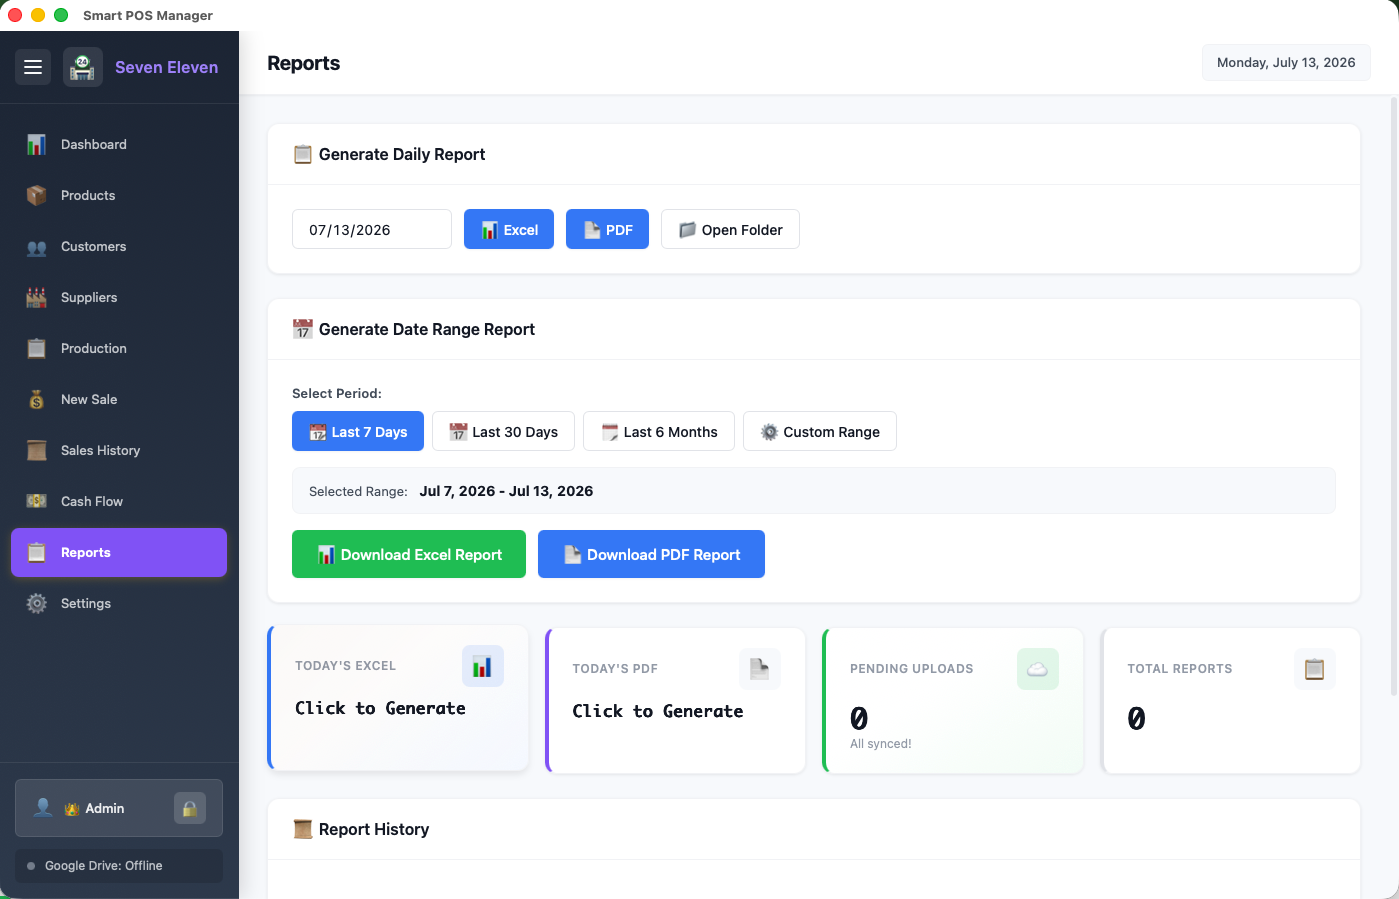Select the Last 7 Days period
The height and width of the screenshot is (899, 1399).
(x=358, y=431)
